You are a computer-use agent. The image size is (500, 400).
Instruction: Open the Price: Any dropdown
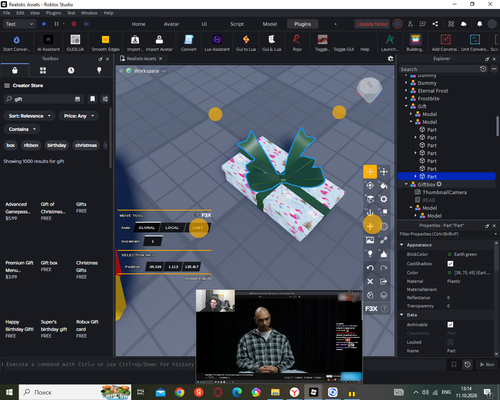(x=79, y=116)
